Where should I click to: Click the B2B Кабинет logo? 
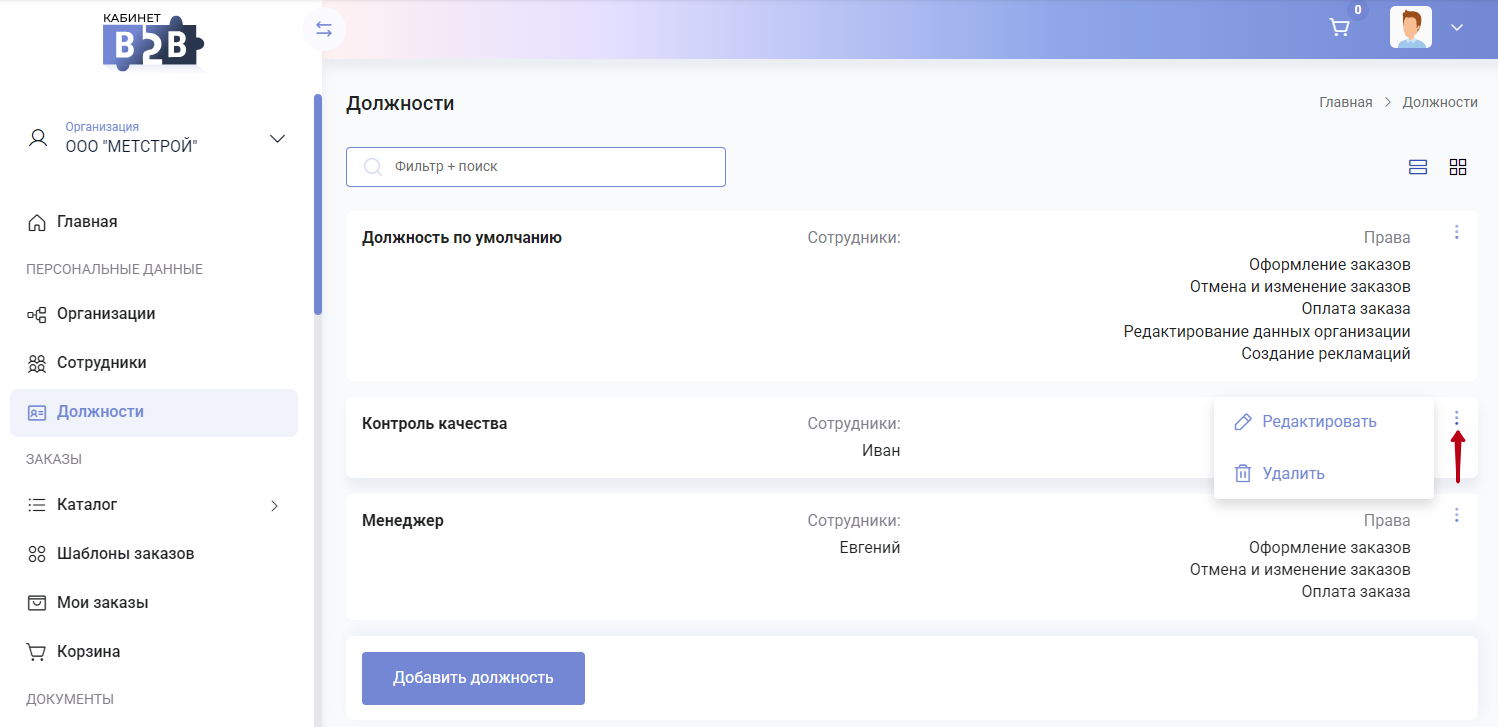154,42
